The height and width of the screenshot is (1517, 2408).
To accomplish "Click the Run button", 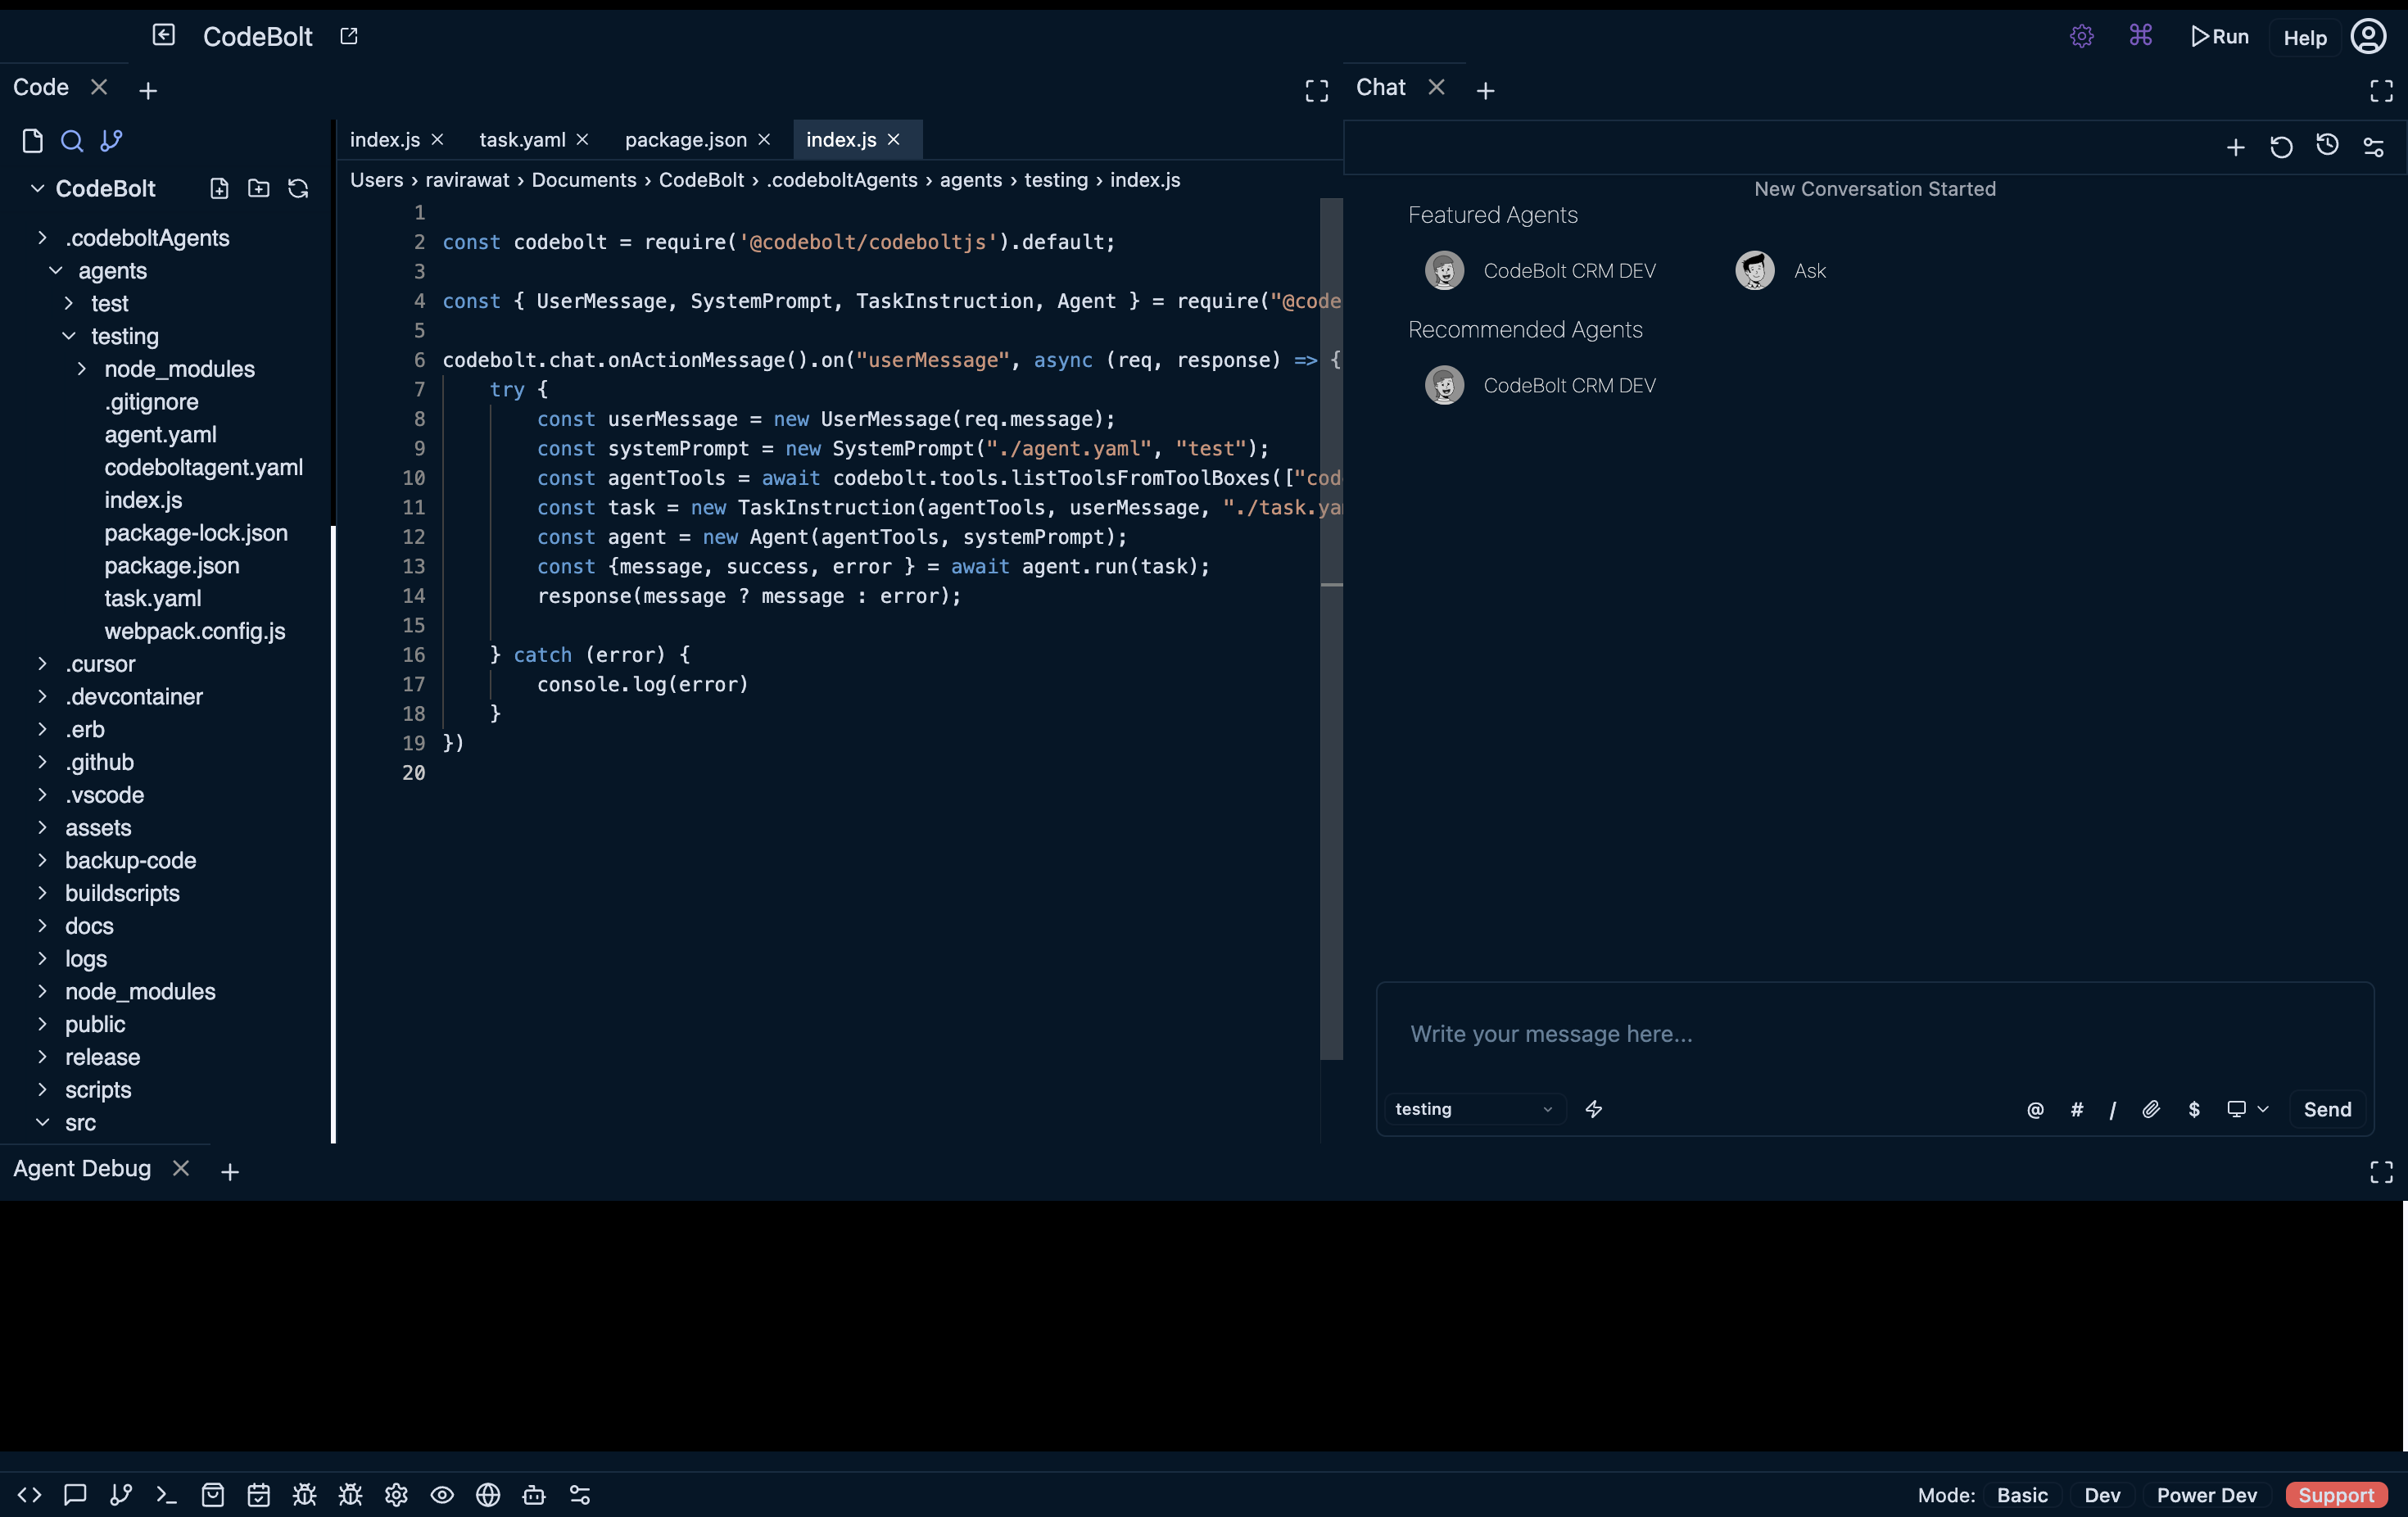I will coord(2219,37).
